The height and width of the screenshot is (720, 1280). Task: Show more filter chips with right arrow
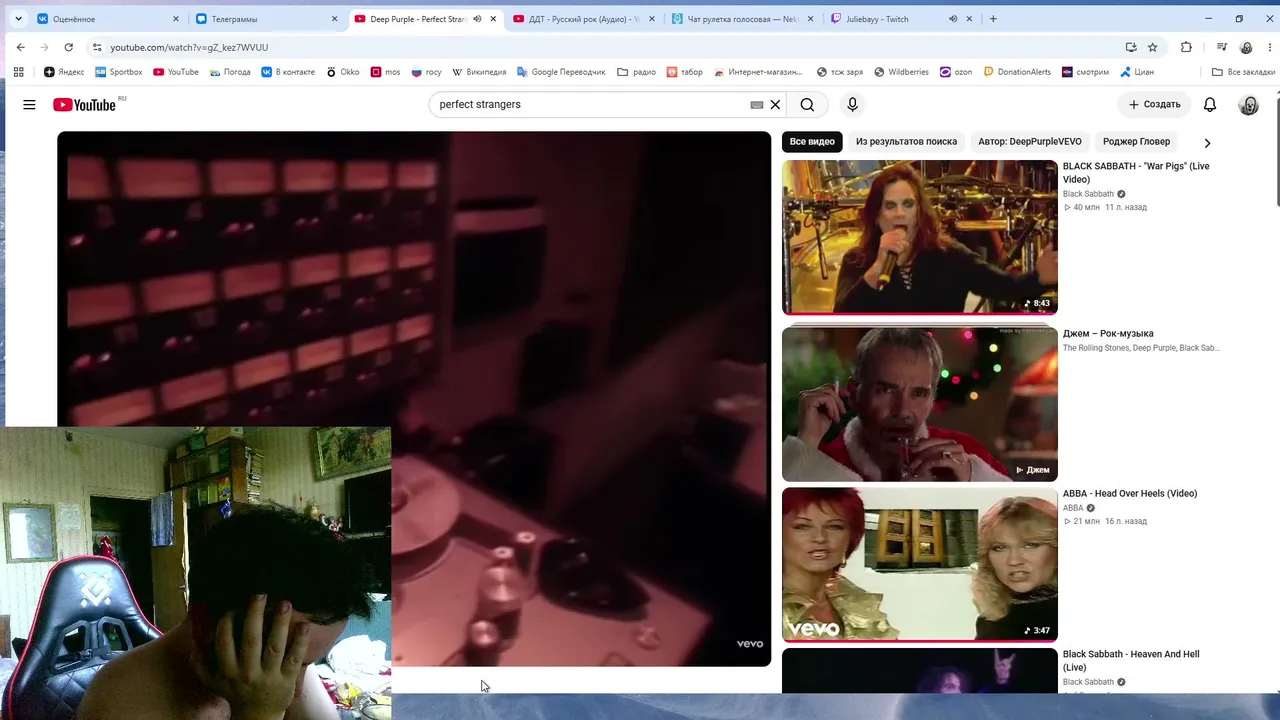click(1207, 142)
